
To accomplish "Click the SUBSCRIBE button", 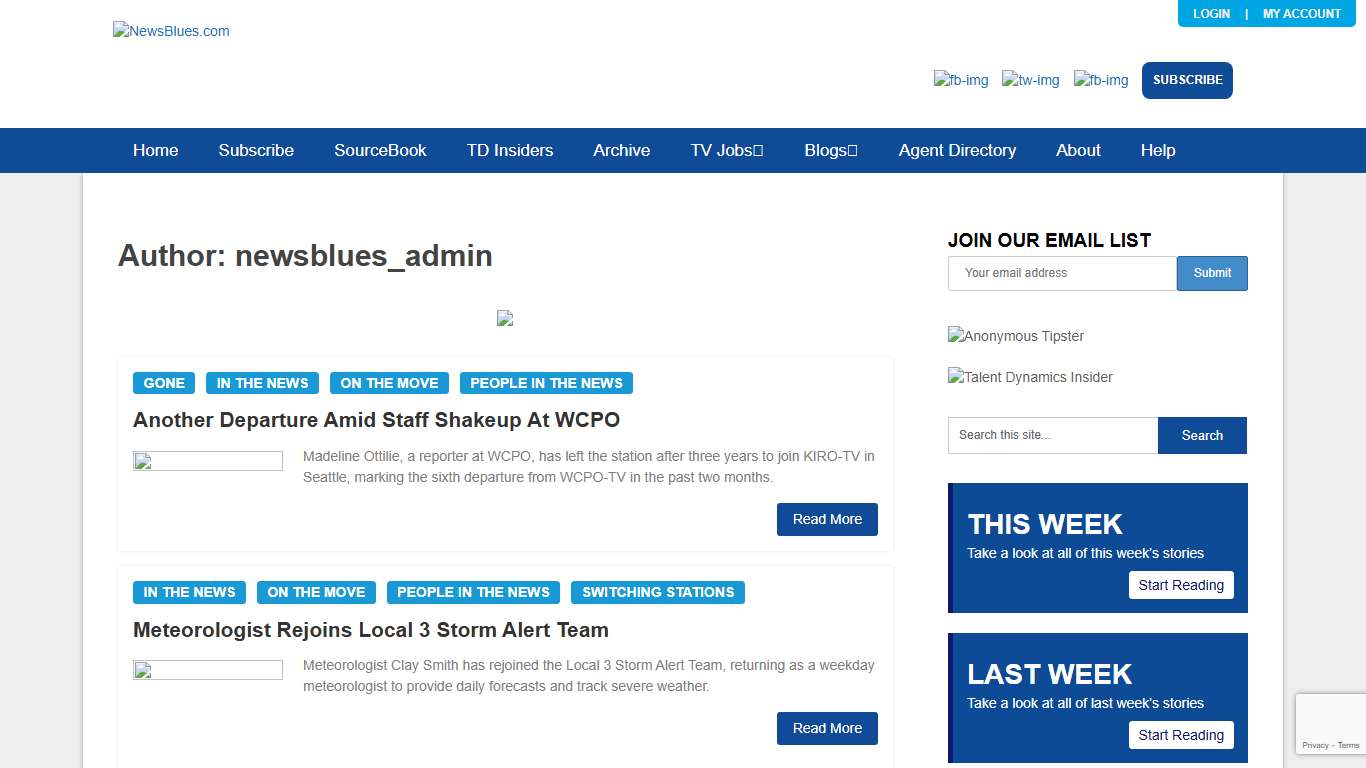I will coord(1187,80).
